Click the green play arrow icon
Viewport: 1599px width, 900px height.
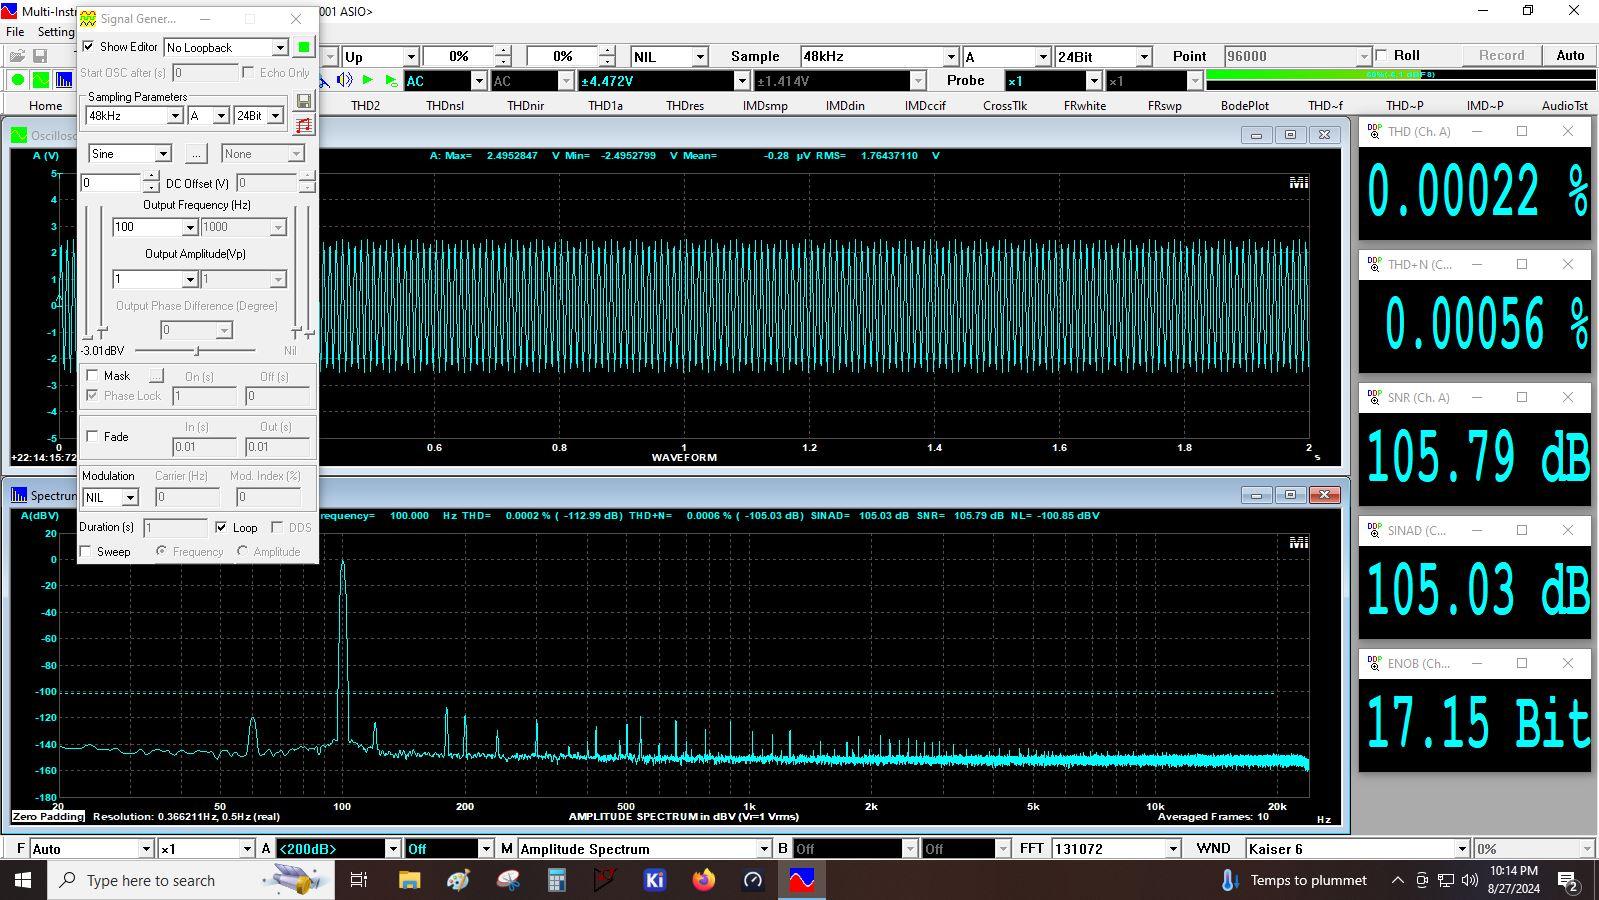[x=368, y=80]
